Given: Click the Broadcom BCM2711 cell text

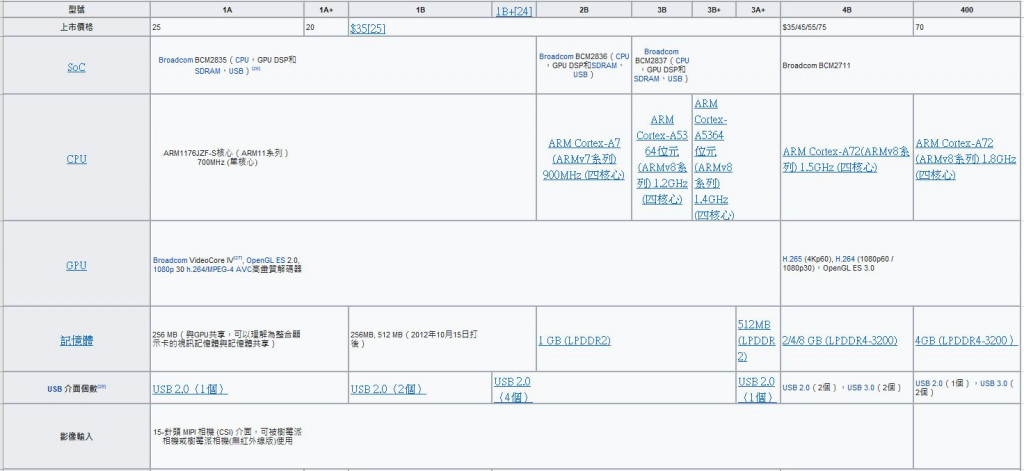Looking at the screenshot, I should (x=816, y=66).
